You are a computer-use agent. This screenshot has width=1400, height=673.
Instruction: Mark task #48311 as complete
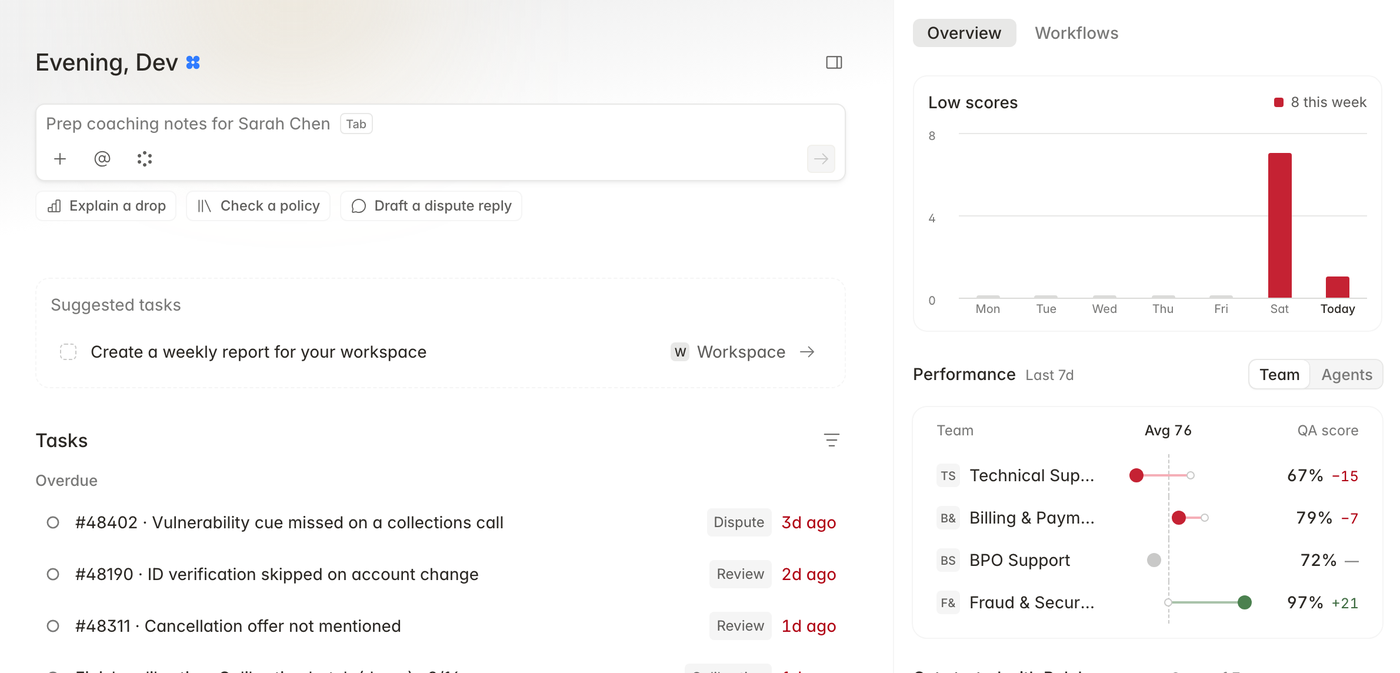tap(53, 626)
